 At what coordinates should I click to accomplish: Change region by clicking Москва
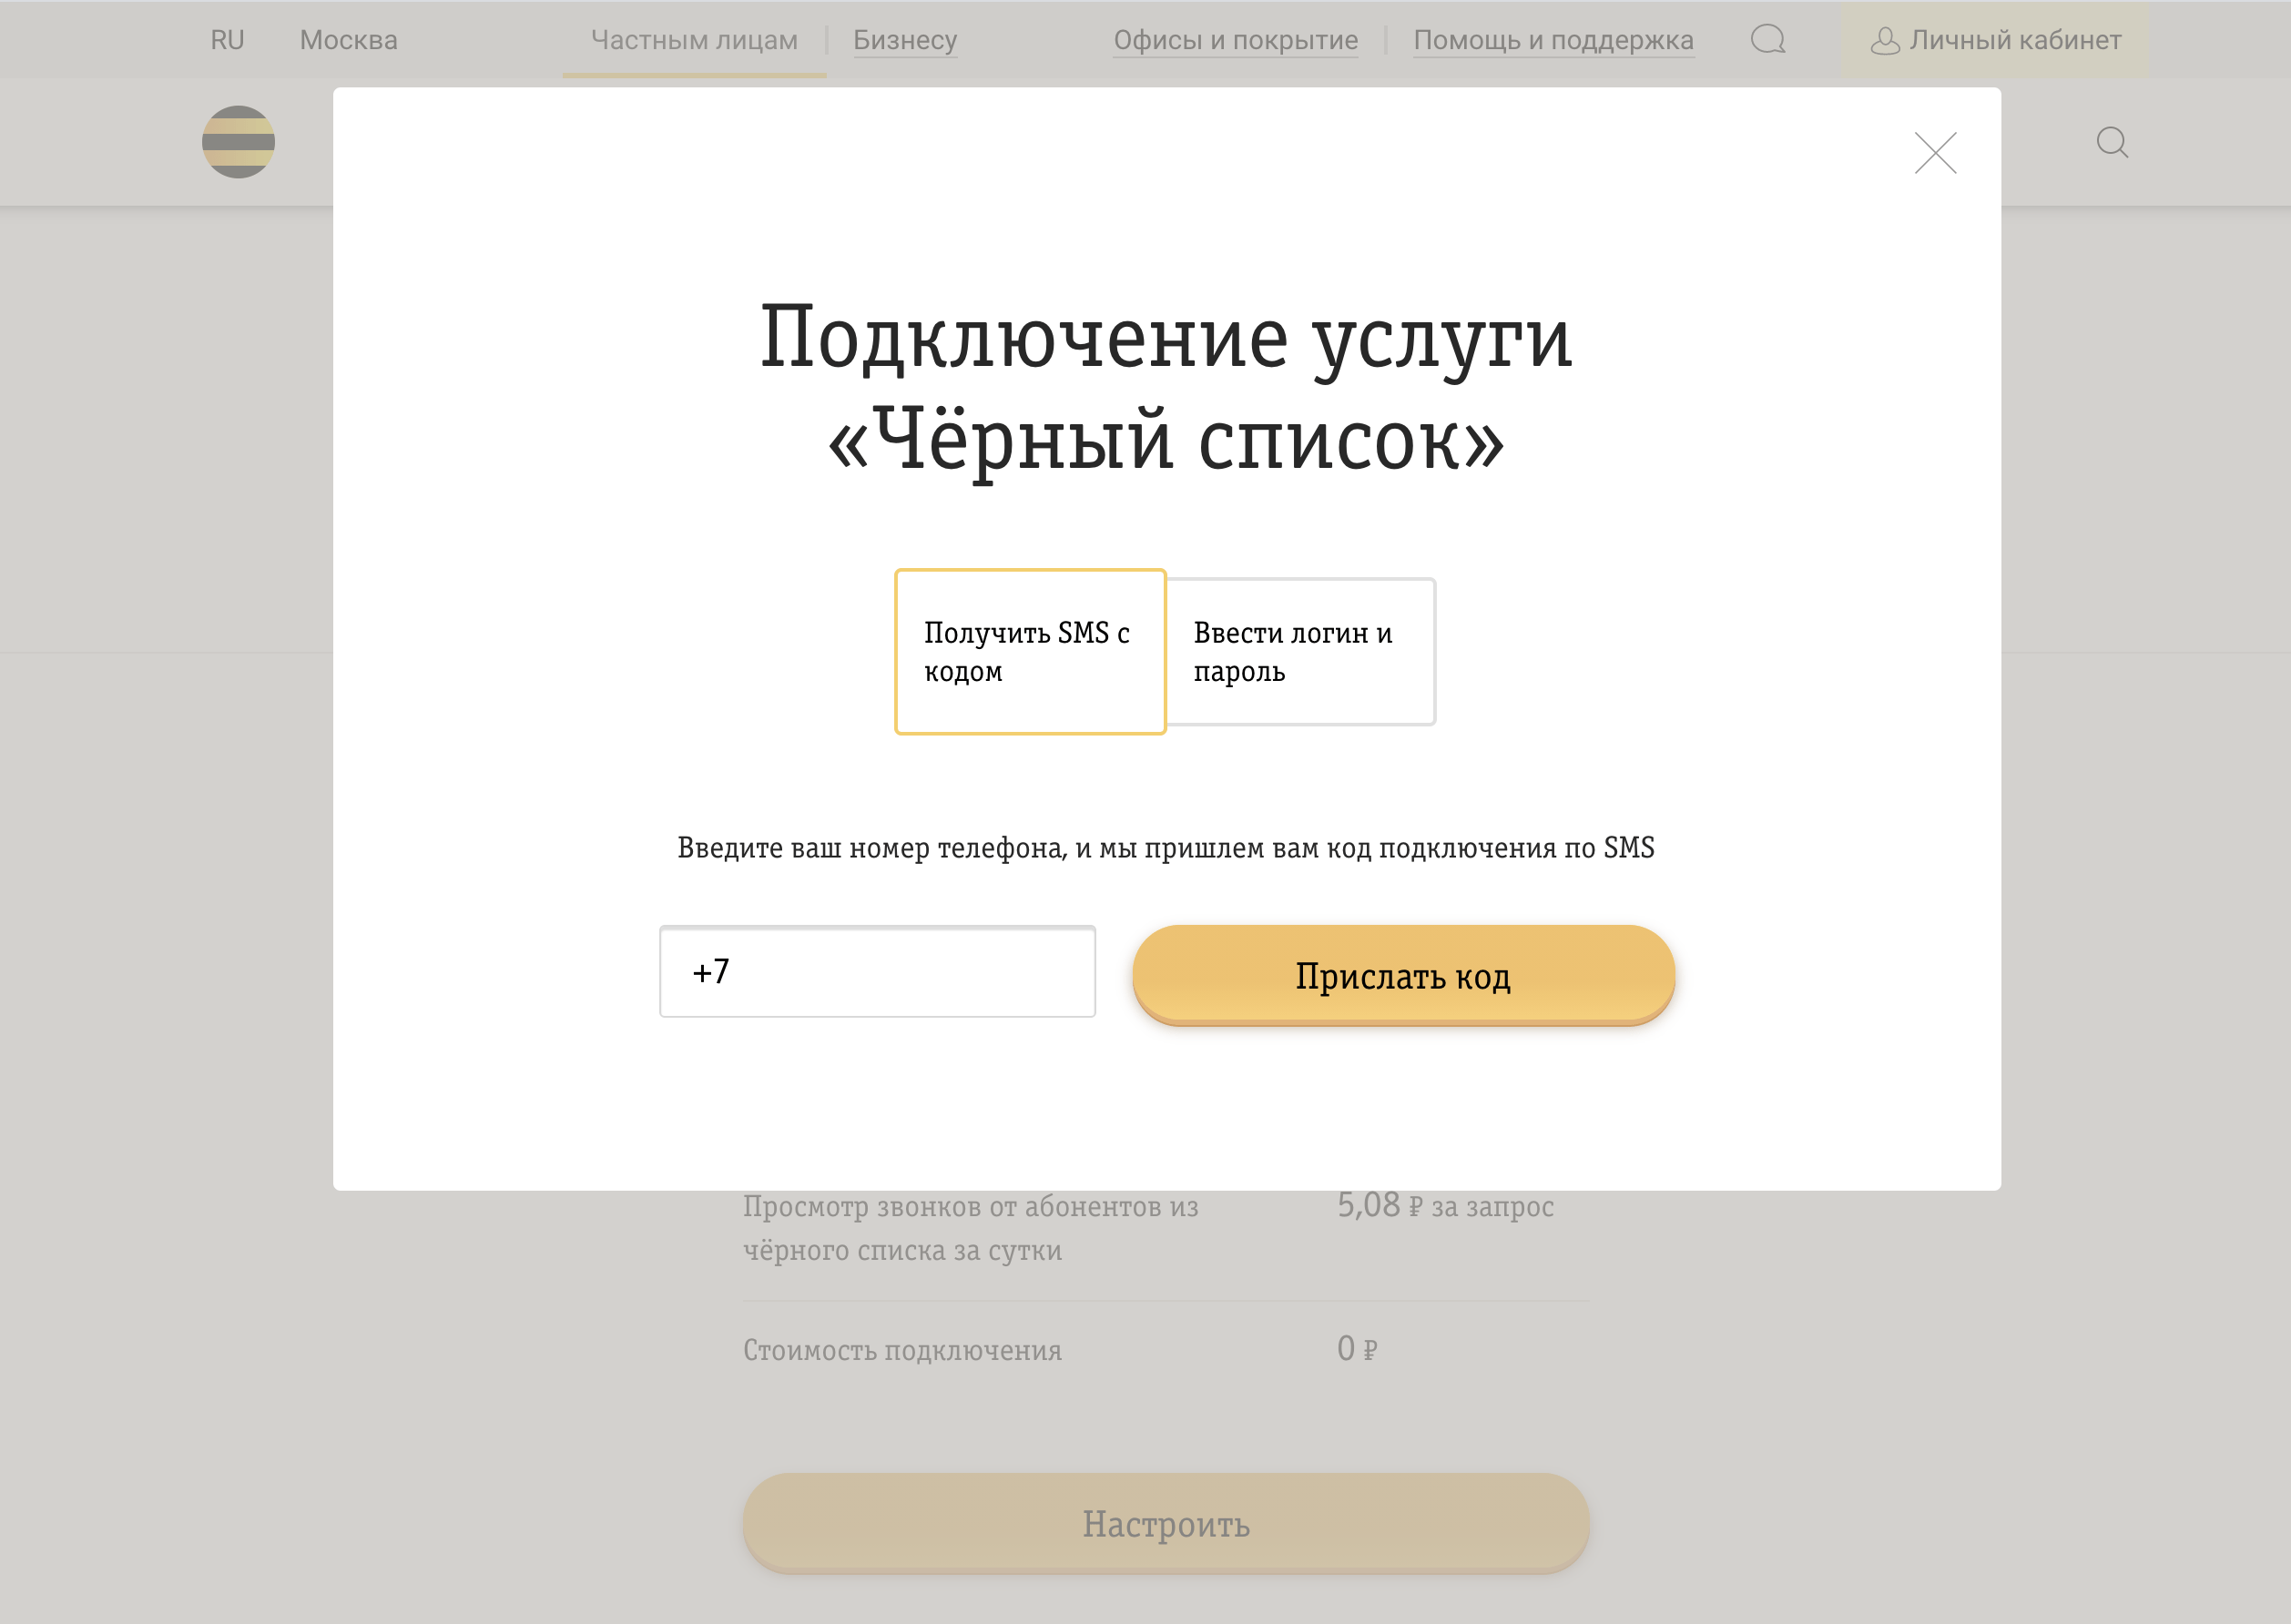tap(348, 40)
